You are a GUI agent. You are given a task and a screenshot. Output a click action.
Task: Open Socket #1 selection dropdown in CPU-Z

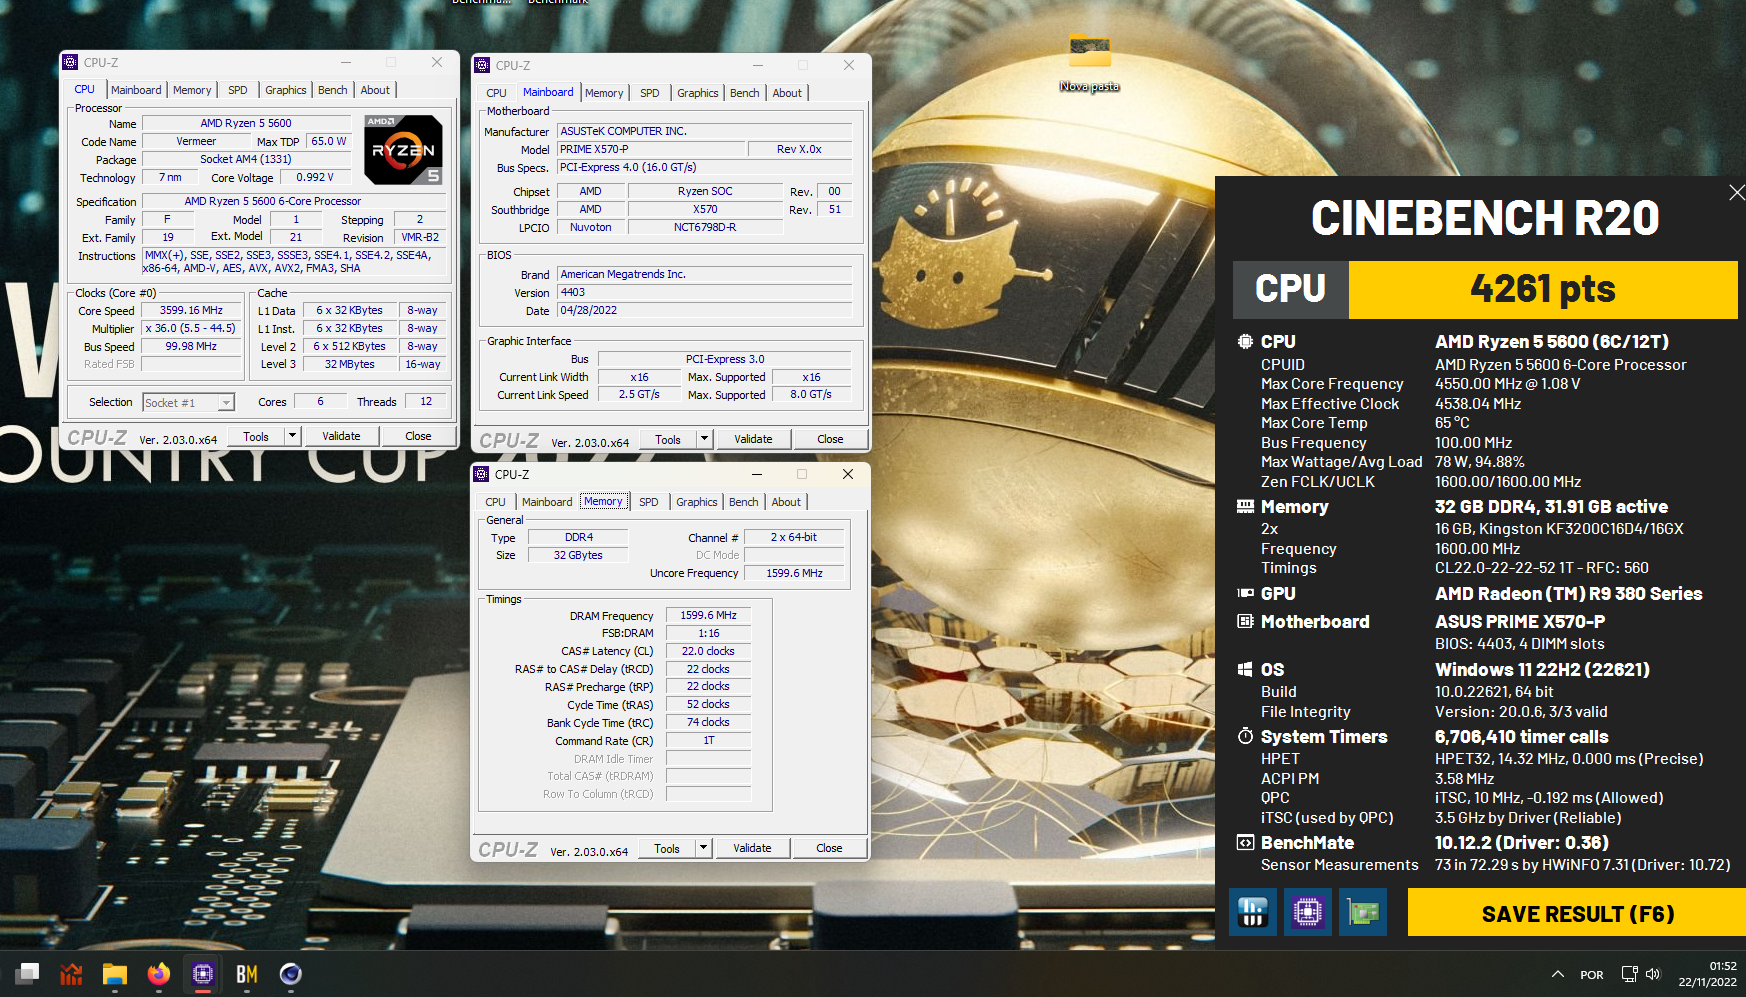[188, 402]
